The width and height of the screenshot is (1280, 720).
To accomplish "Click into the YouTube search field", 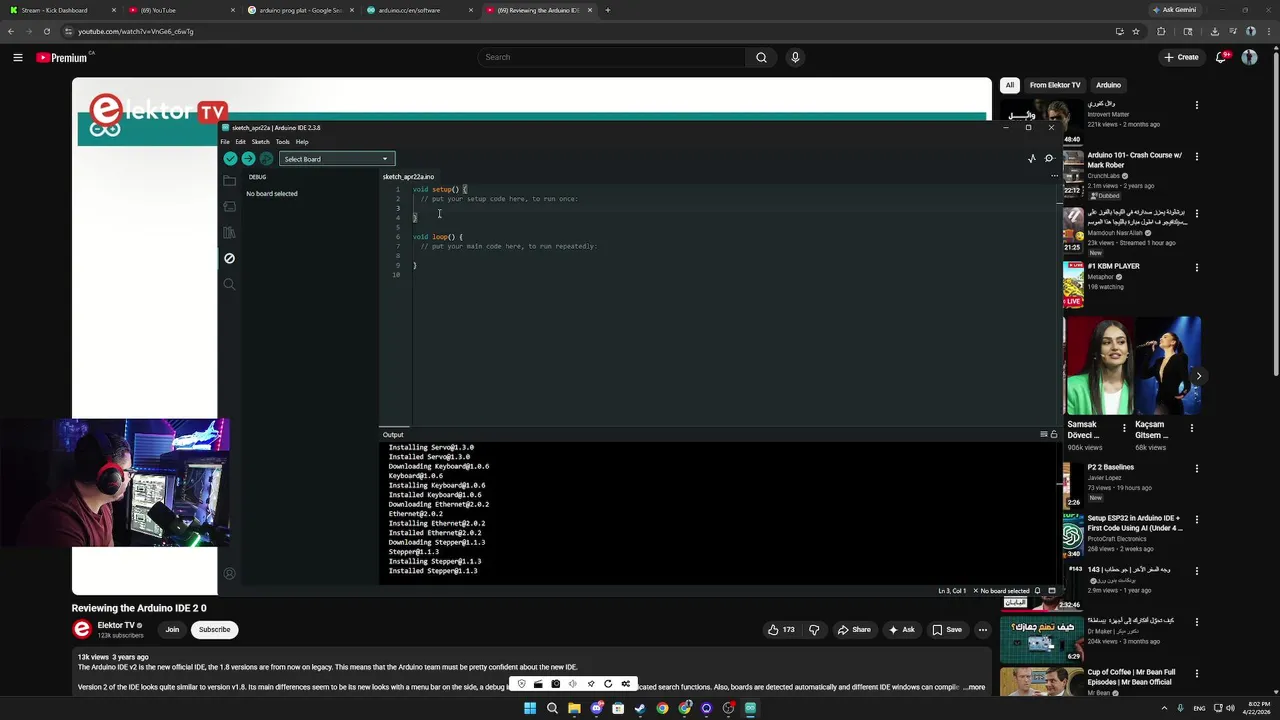I will point(611,57).
